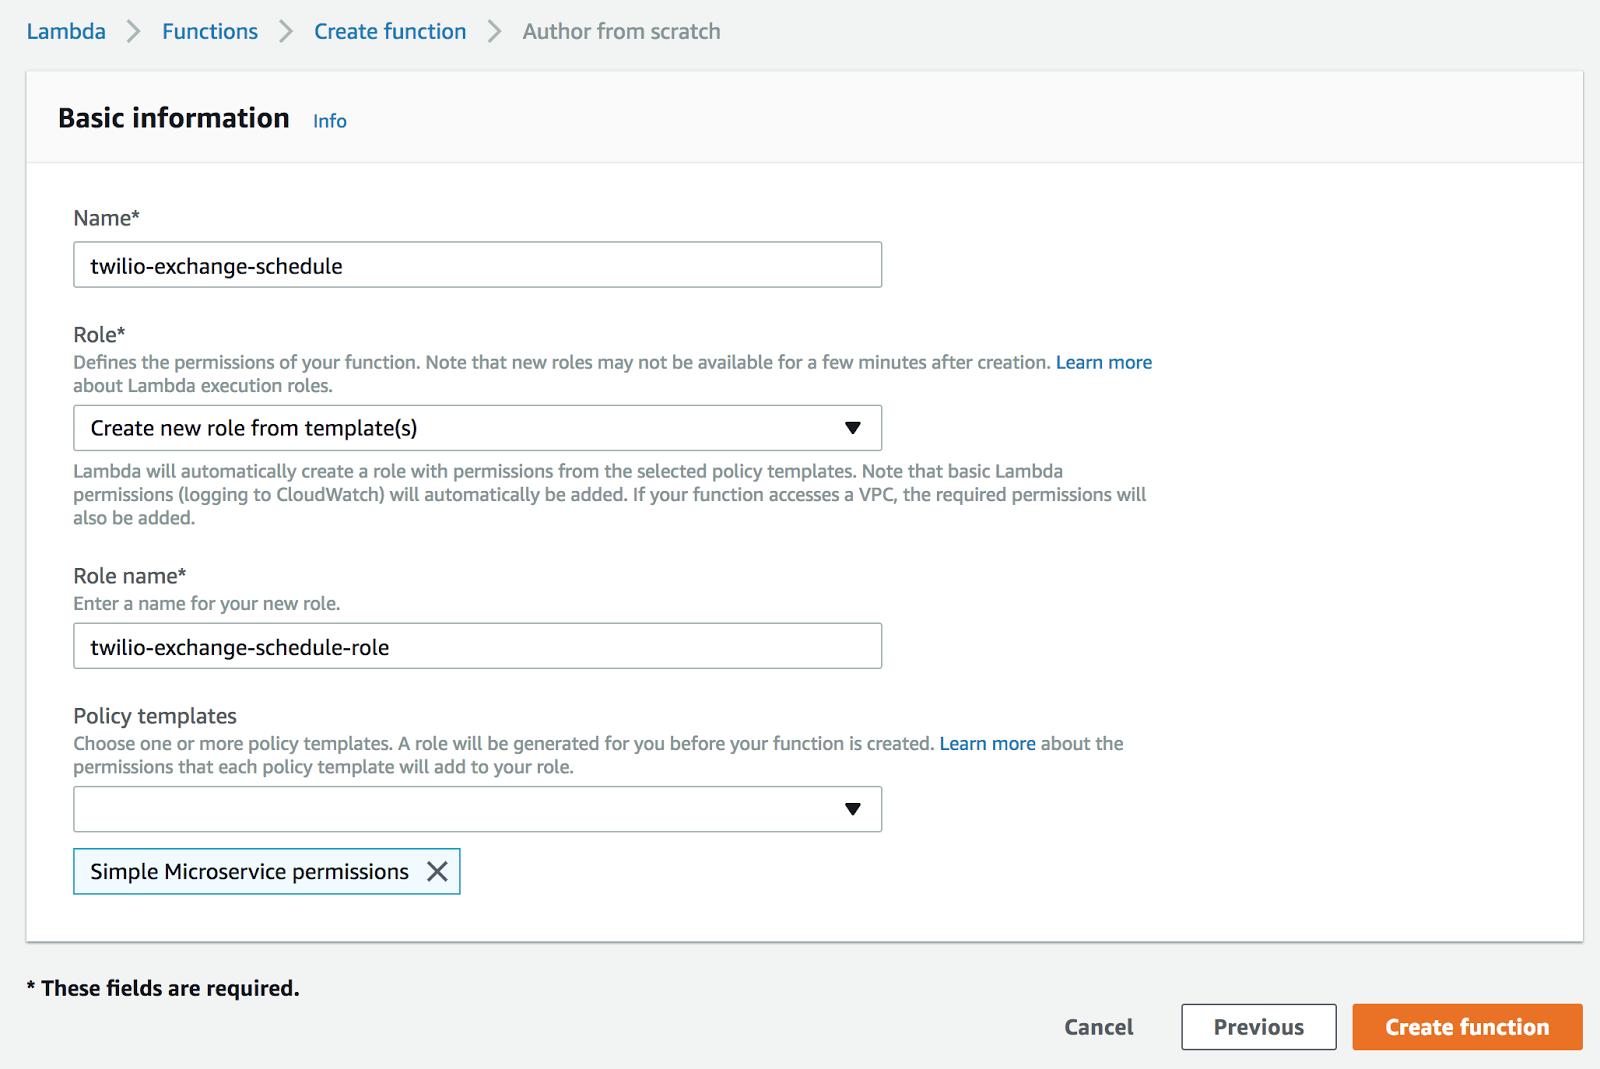Screen dimensions: 1600x1069
Task: Click the Previous button
Action: tap(1258, 1027)
